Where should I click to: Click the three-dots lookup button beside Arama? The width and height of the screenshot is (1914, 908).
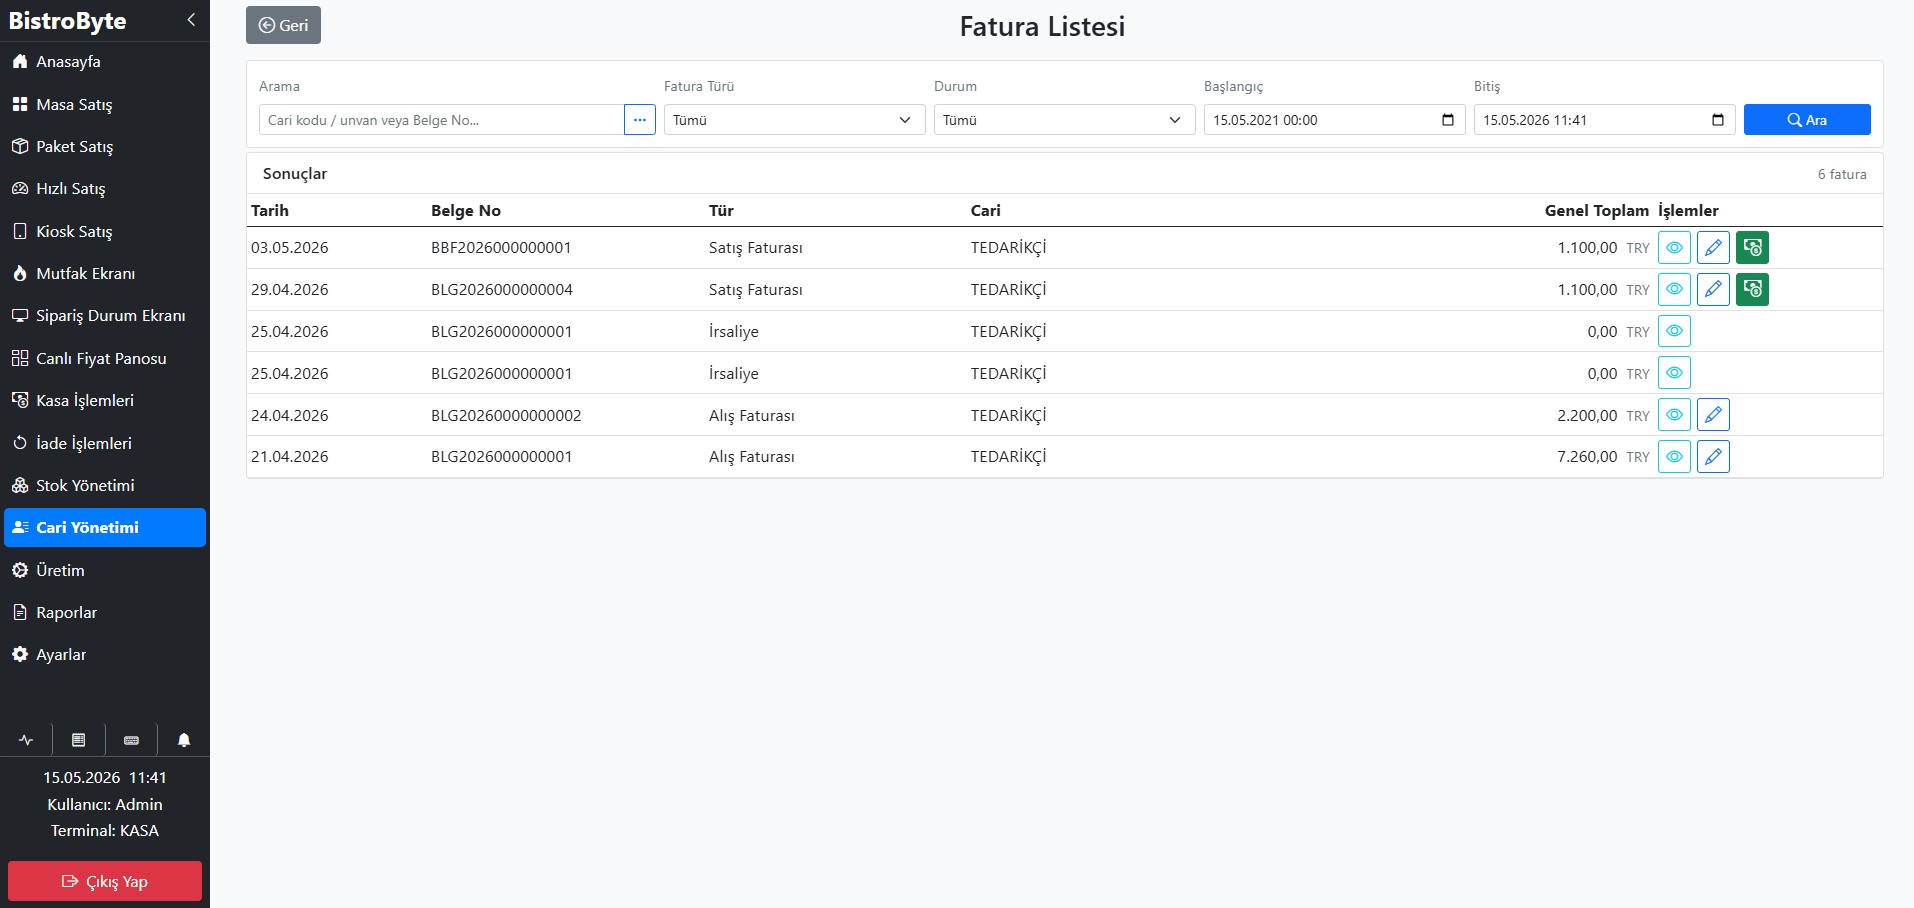click(x=640, y=120)
